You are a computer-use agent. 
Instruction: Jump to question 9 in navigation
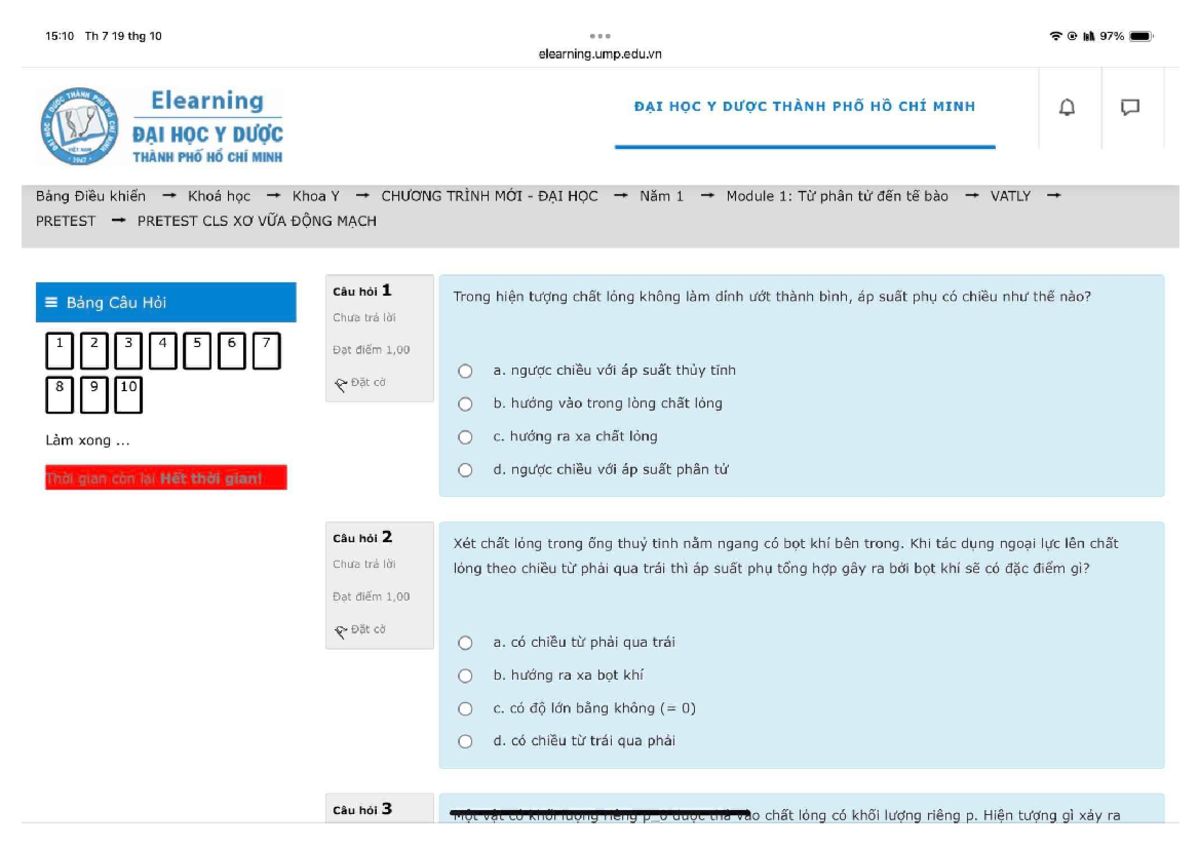click(x=93, y=395)
